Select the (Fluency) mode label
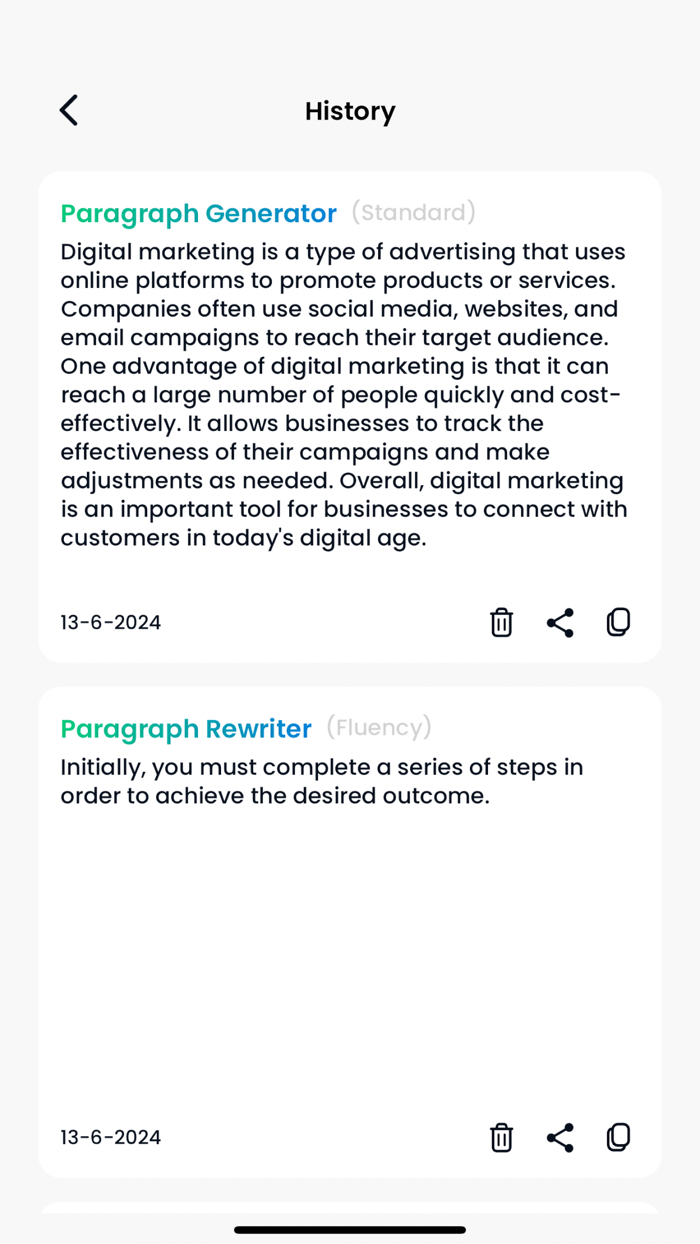The image size is (700, 1244). (x=378, y=728)
